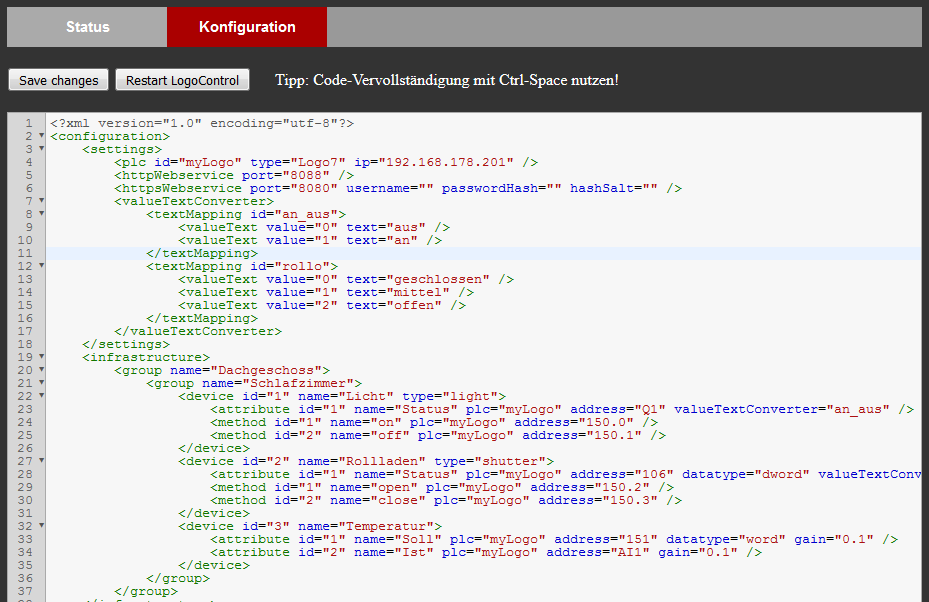Screen dimensions: 929x602
Task: Click the Save changes button
Action: click(59, 80)
